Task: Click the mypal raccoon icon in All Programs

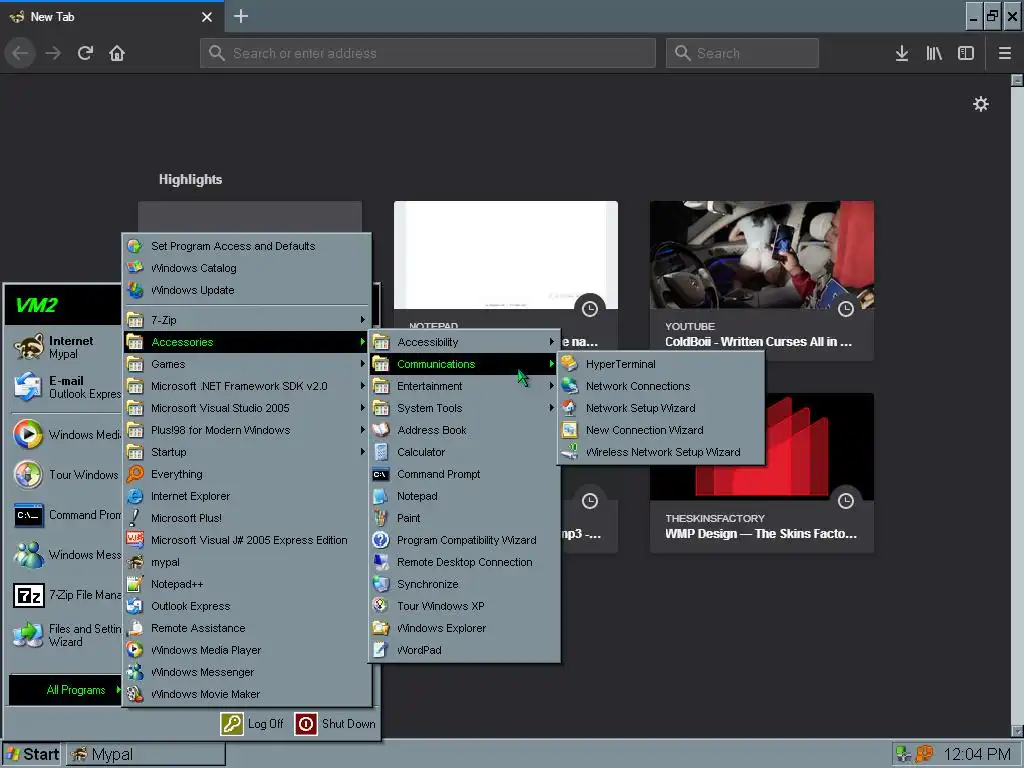Action: 135,562
